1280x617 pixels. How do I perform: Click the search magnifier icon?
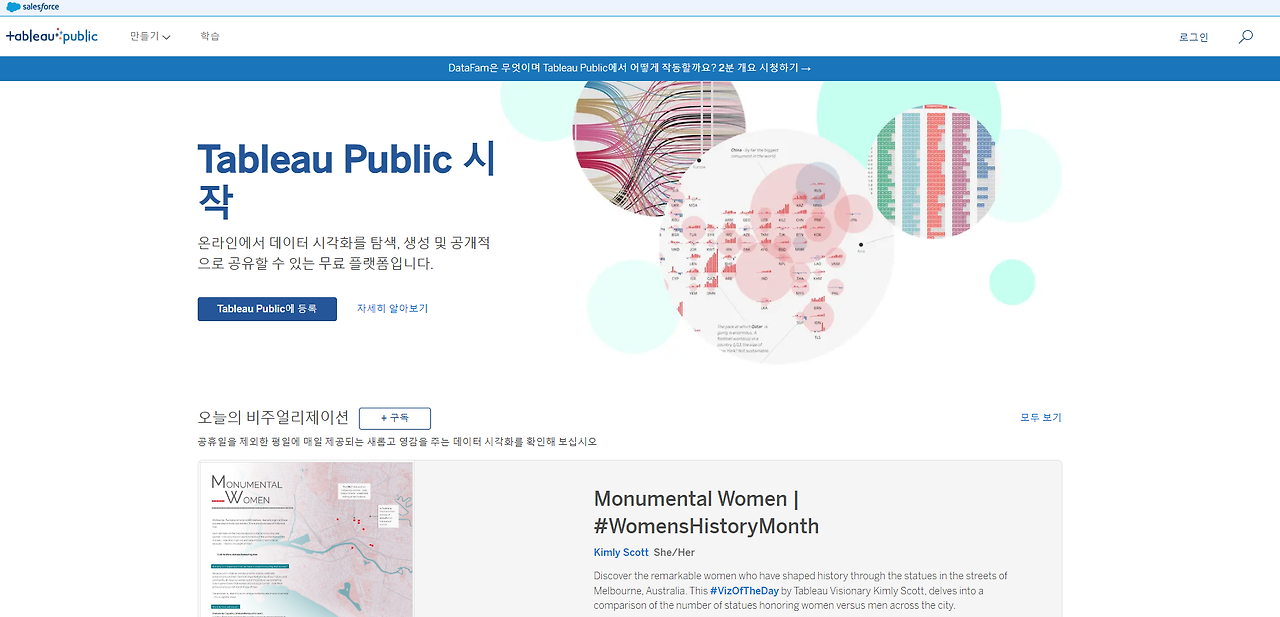(1246, 37)
